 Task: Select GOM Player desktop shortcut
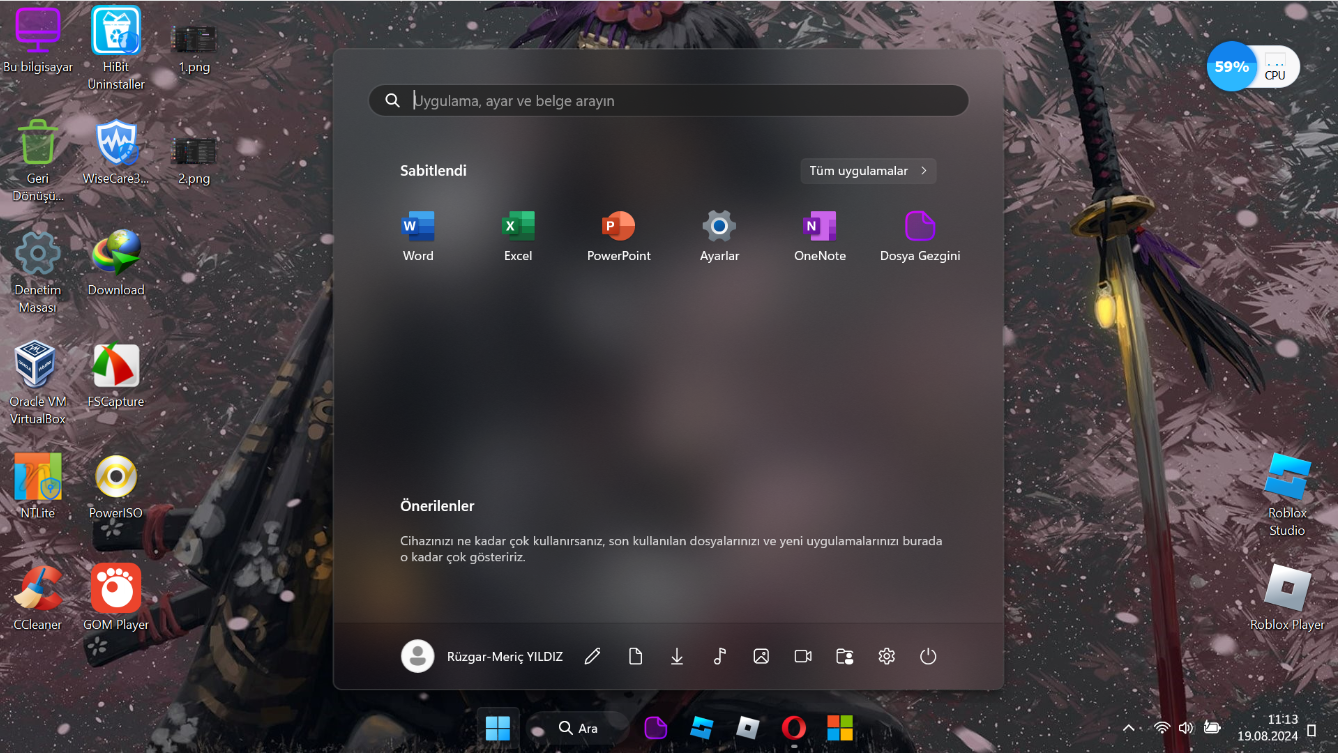(x=116, y=598)
